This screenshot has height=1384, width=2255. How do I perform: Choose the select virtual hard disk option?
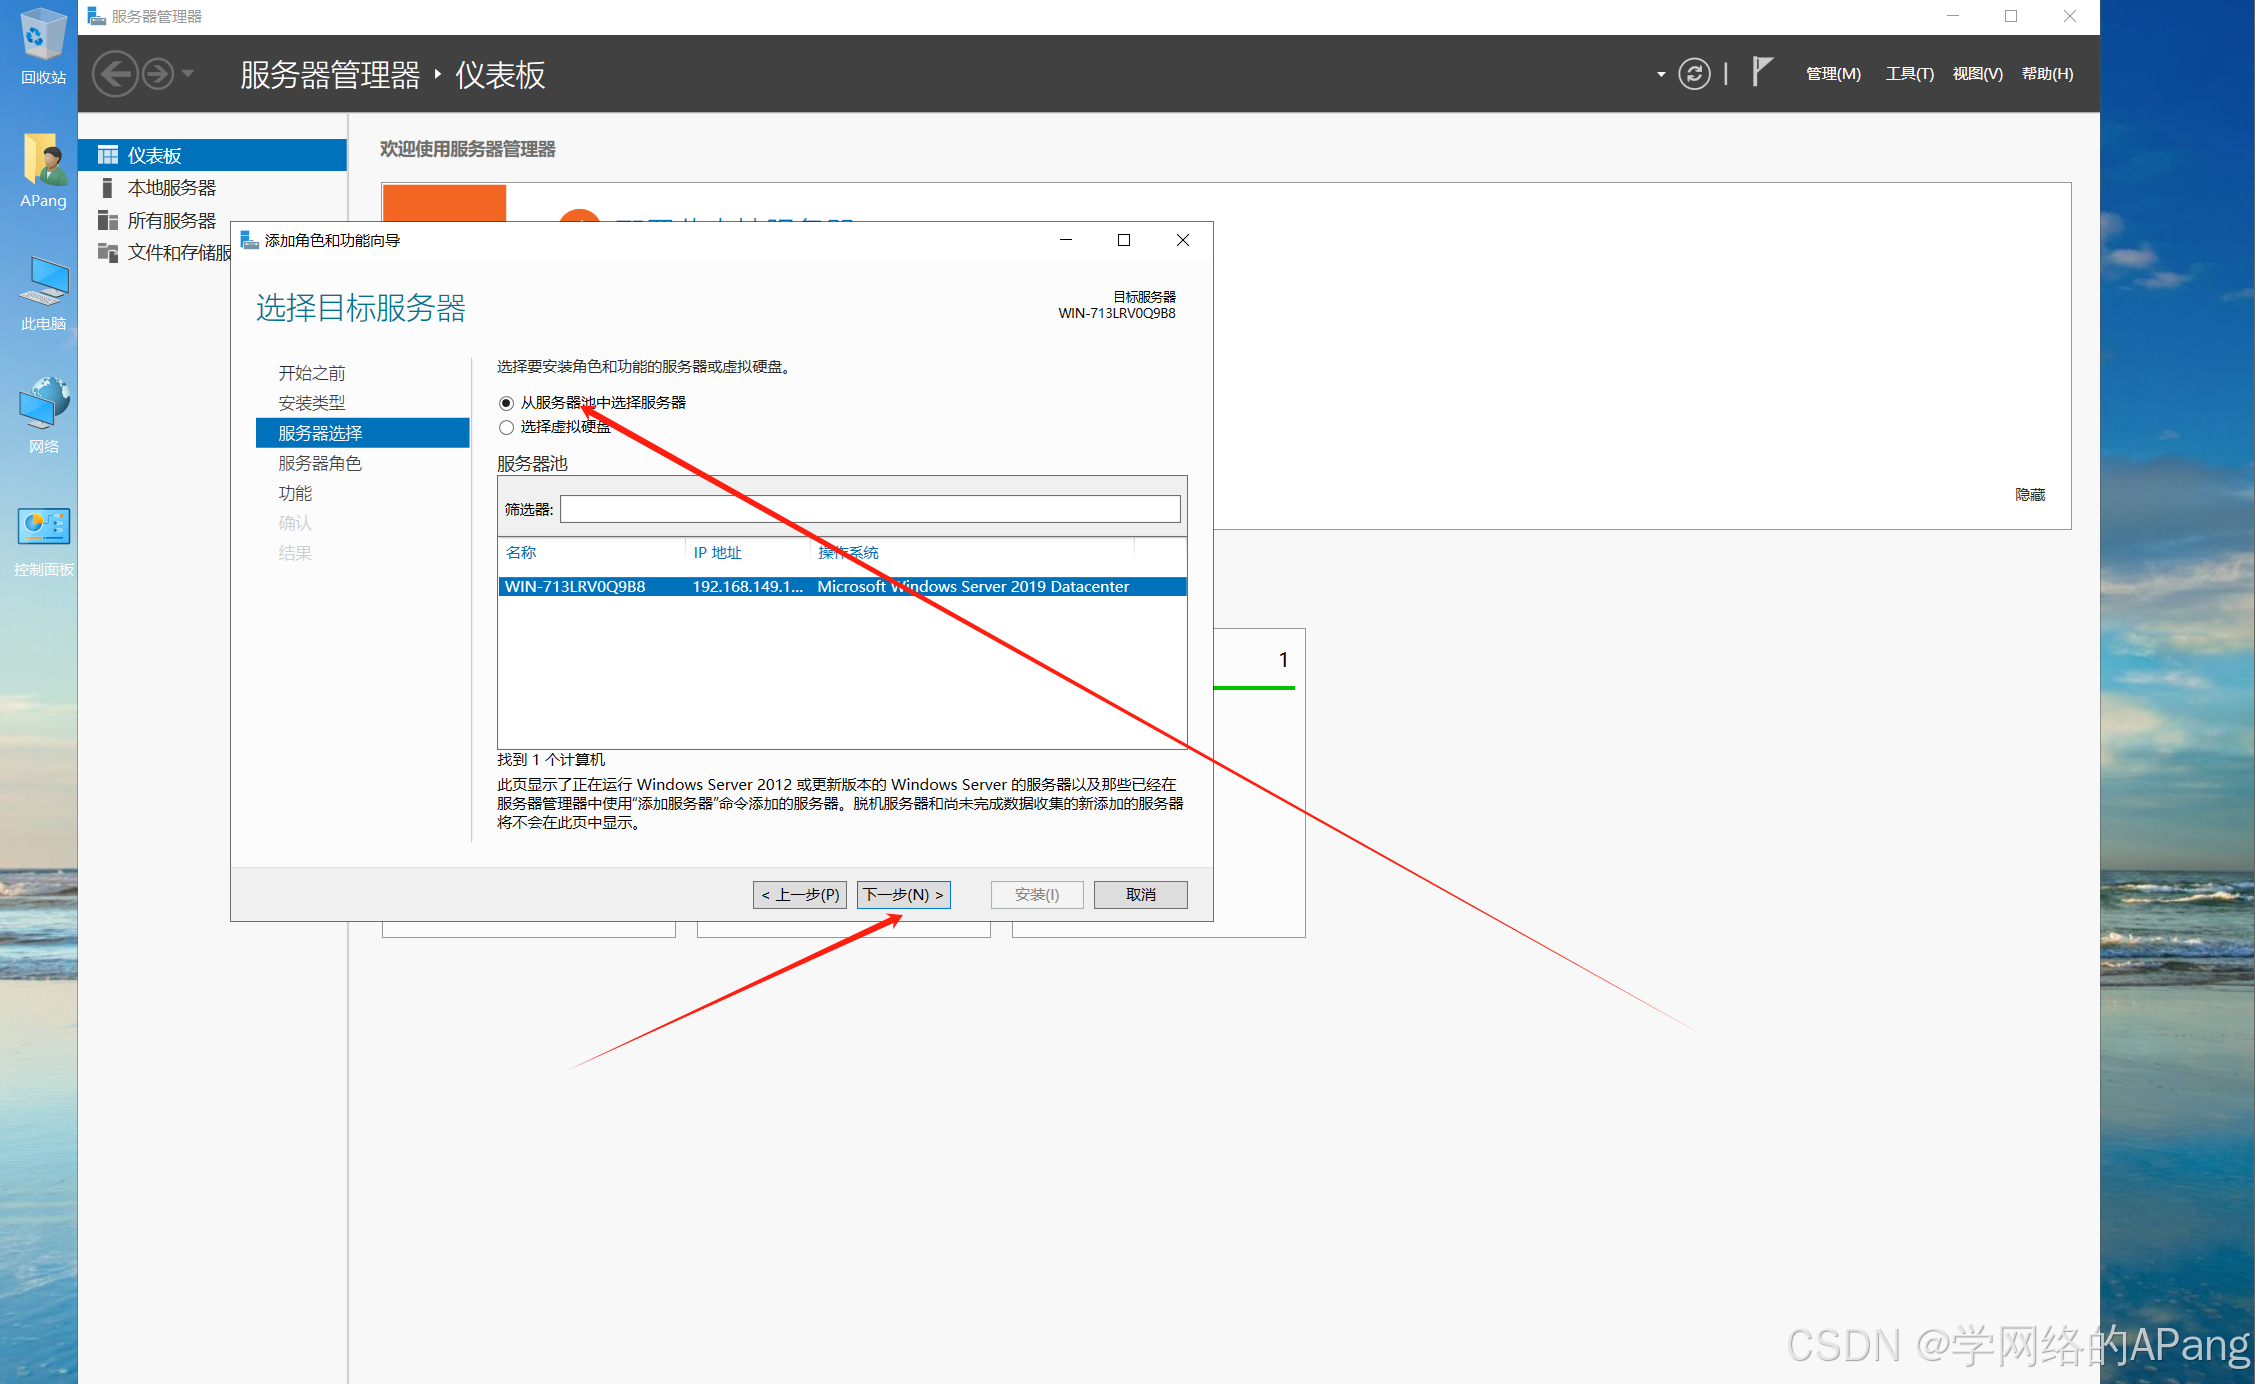point(507,427)
